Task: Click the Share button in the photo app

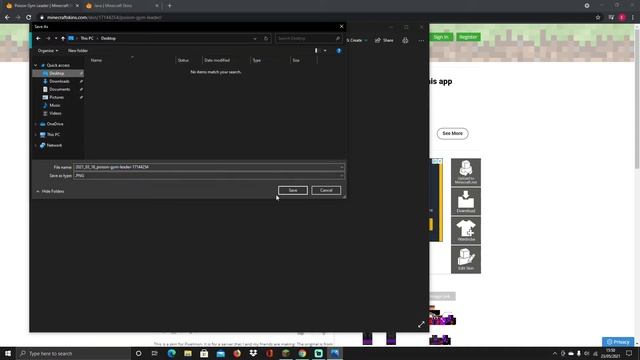Action: click(x=384, y=40)
